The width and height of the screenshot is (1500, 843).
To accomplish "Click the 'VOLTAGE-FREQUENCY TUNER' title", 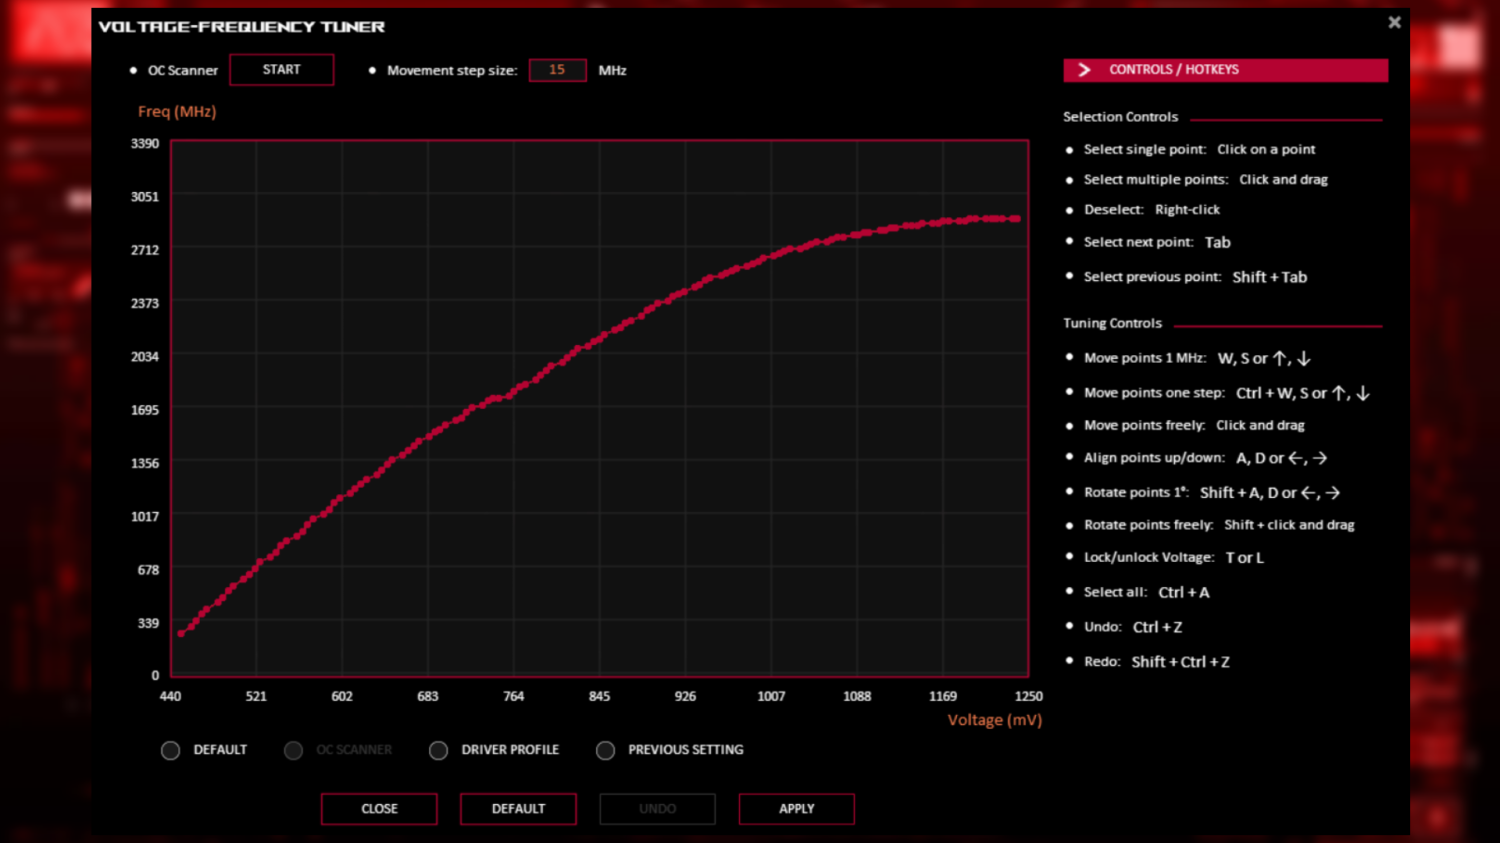I will point(242,27).
